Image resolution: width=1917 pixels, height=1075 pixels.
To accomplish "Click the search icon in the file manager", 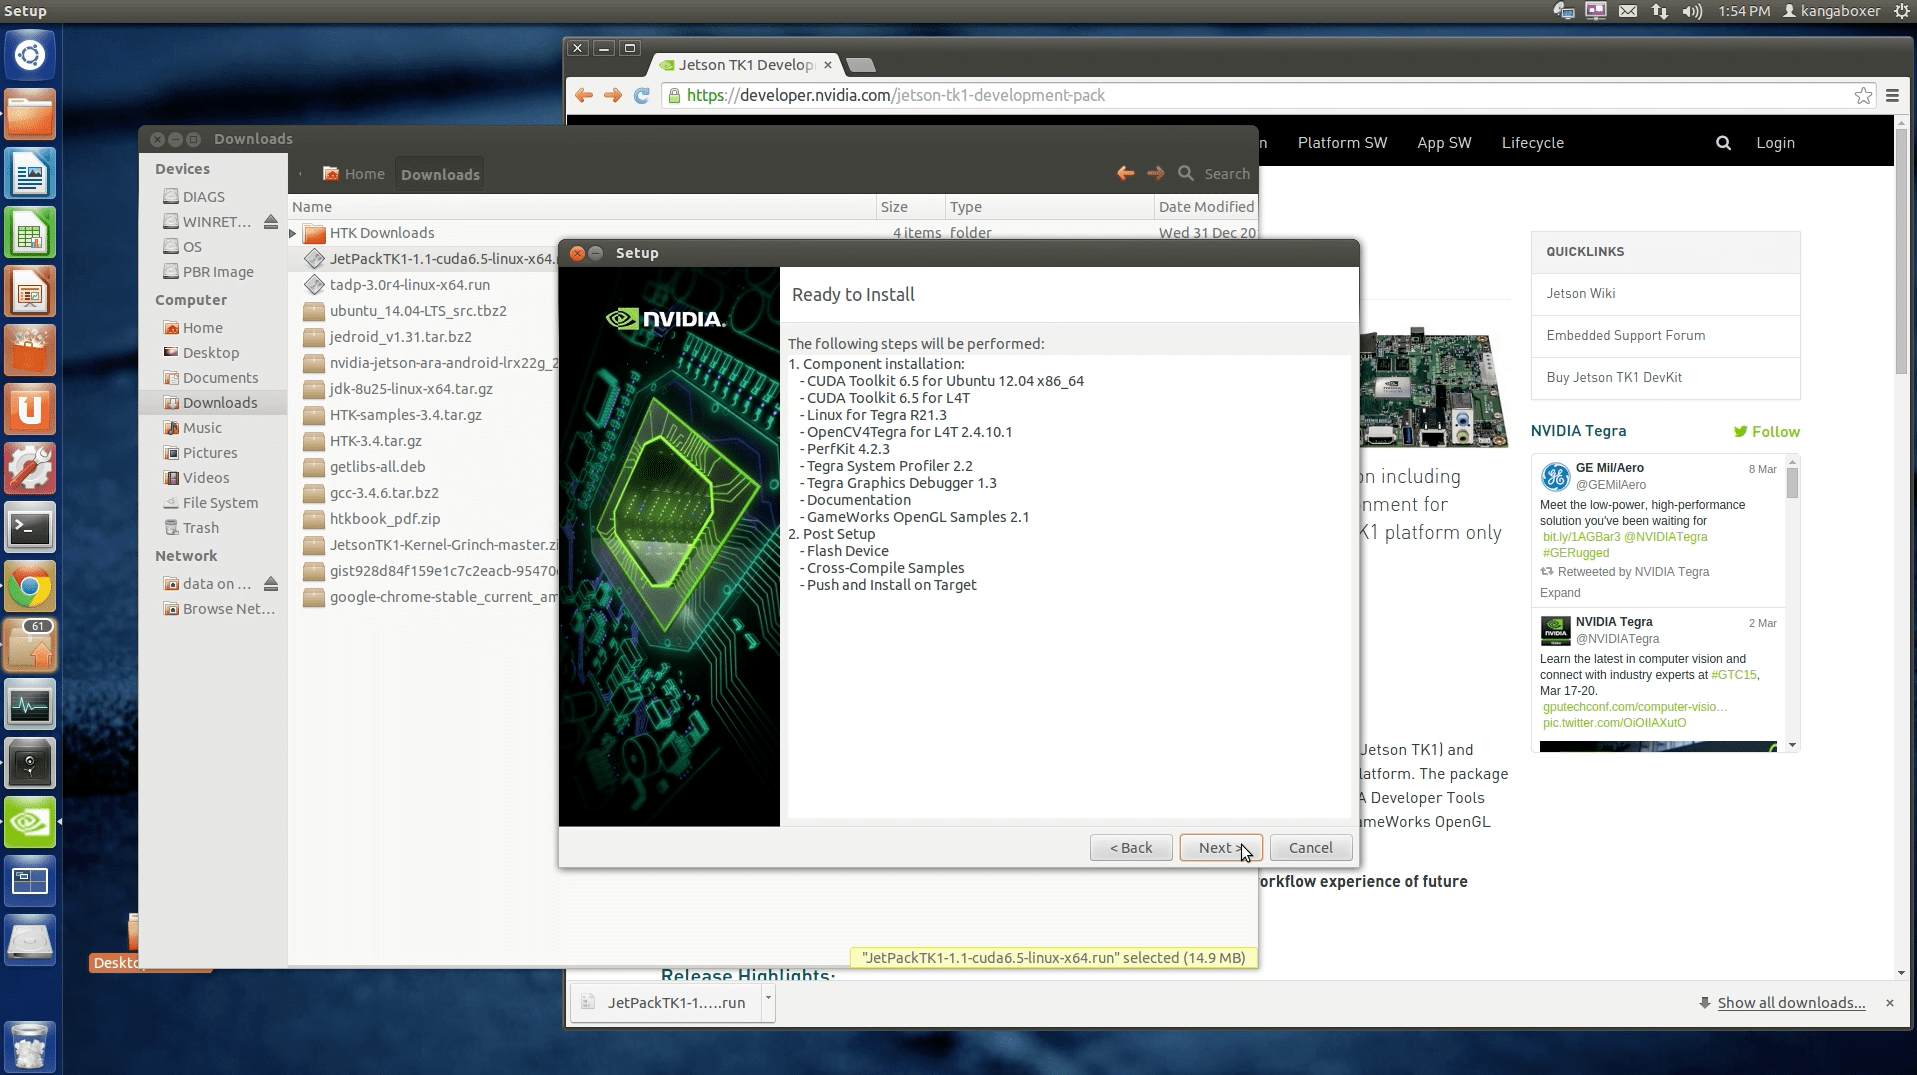I will (1186, 173).
